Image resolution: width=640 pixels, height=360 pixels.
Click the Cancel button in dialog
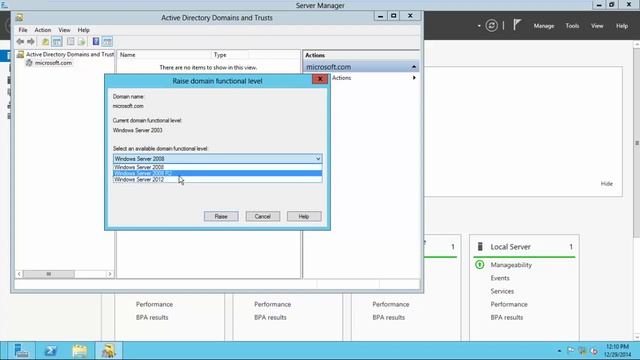(x=262, y=216)
